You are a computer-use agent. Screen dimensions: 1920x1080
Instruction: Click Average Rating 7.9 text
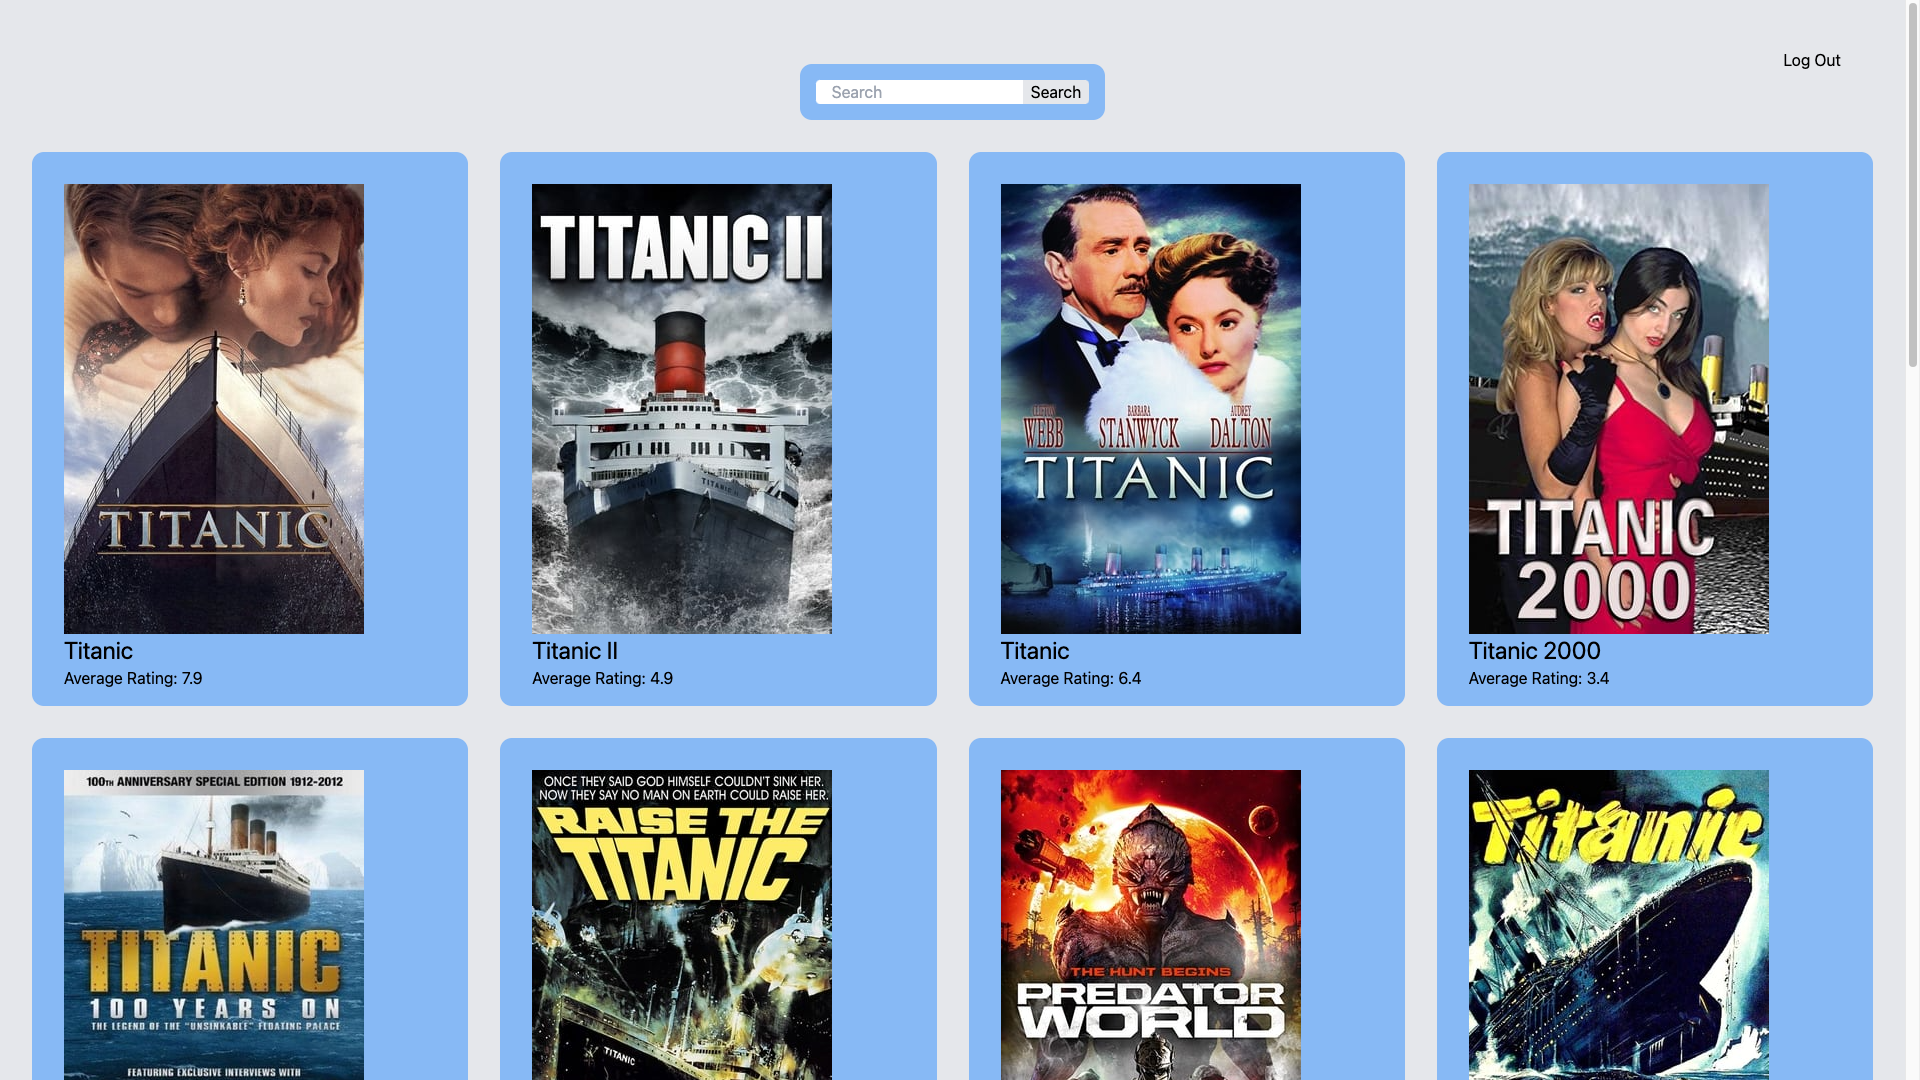[133, 678]
